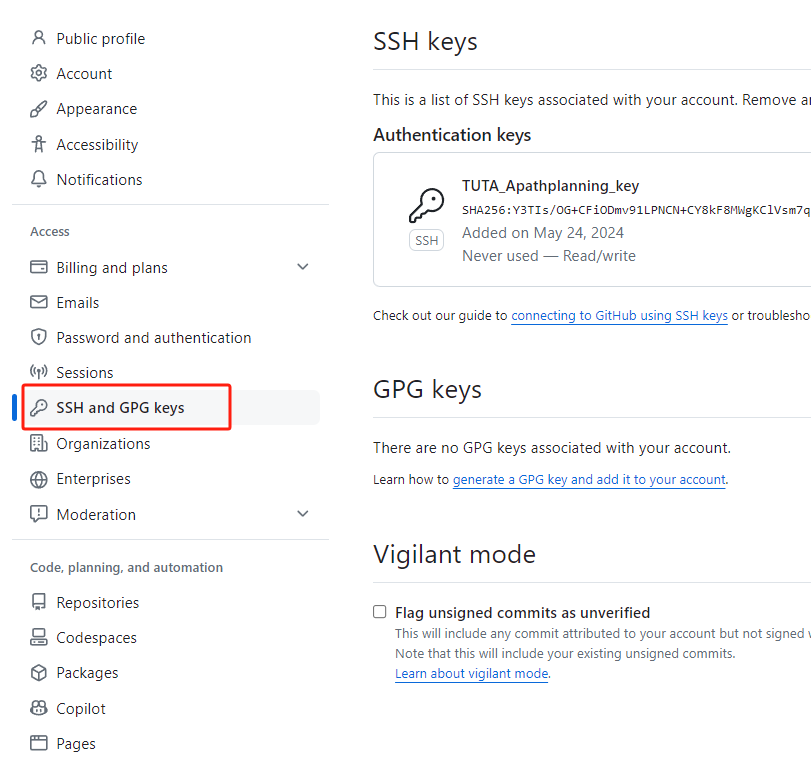Enable Flag unsigned commits as unverified
811x769 pixels.
point(380,612)
